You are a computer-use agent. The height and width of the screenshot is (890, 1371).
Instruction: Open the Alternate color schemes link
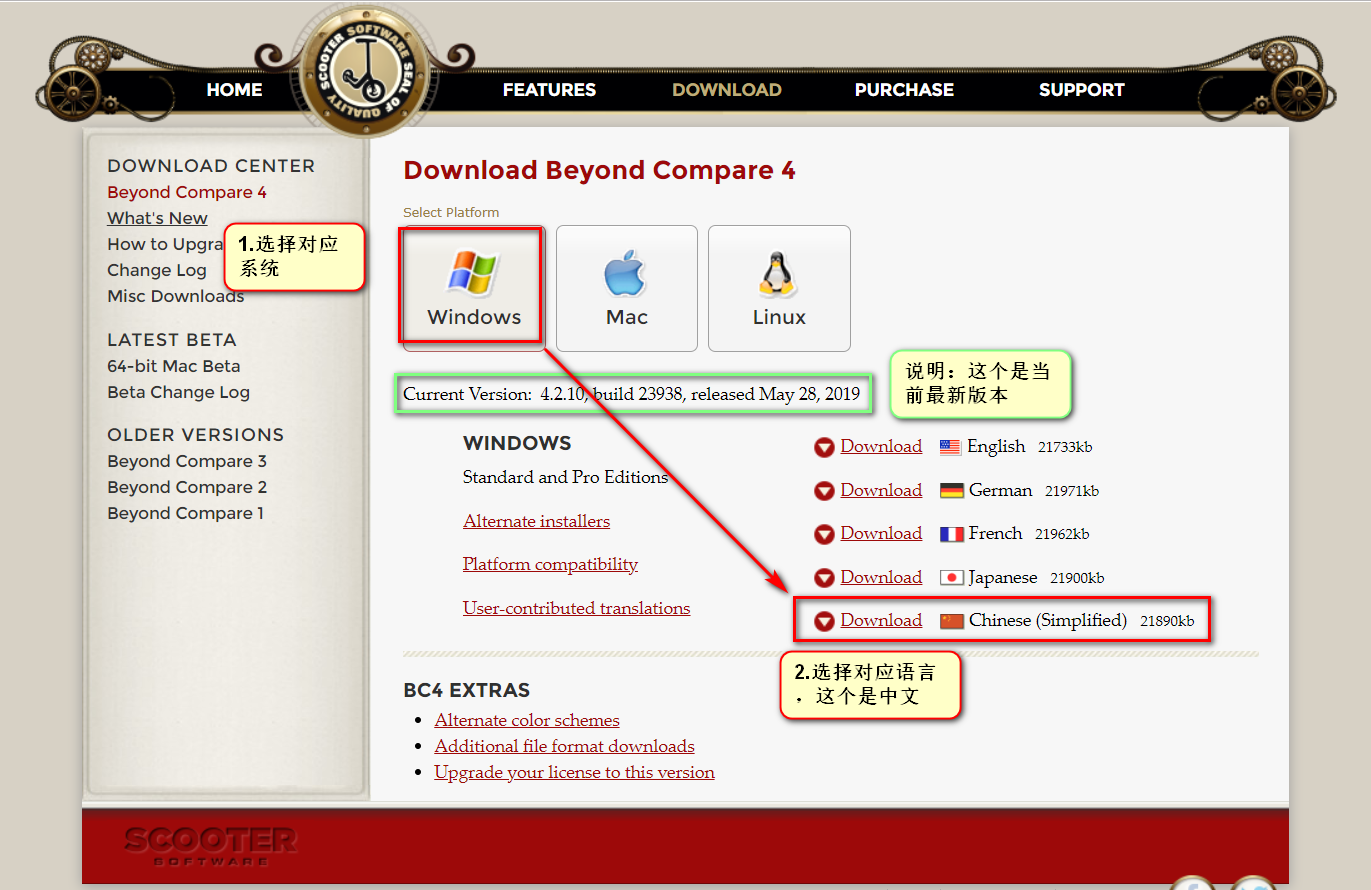(527, 720)
